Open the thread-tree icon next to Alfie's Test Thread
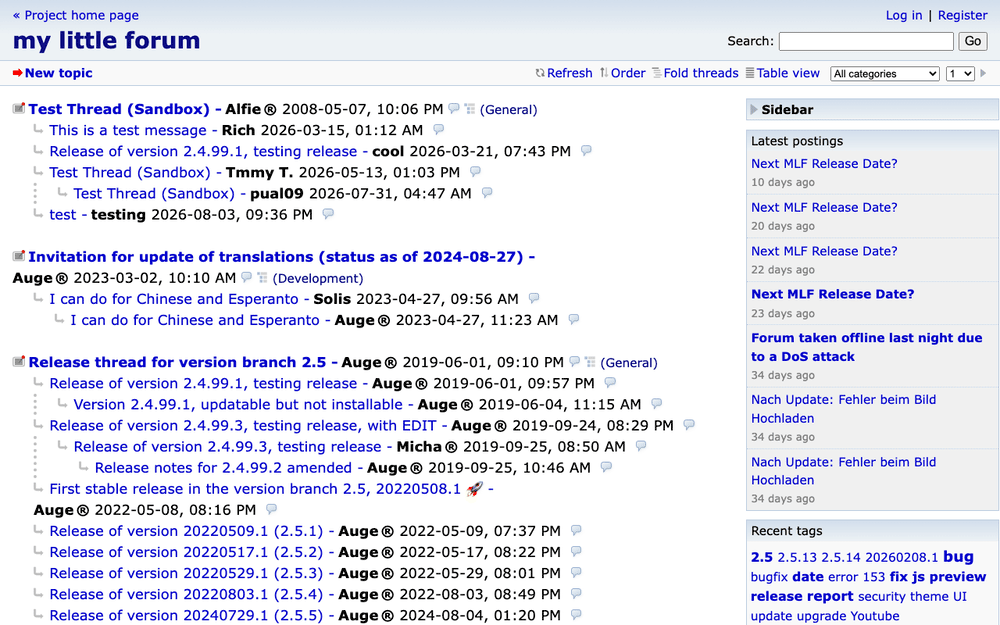Viewport: 1000px width, 625px height. click(x=470, y=109)
